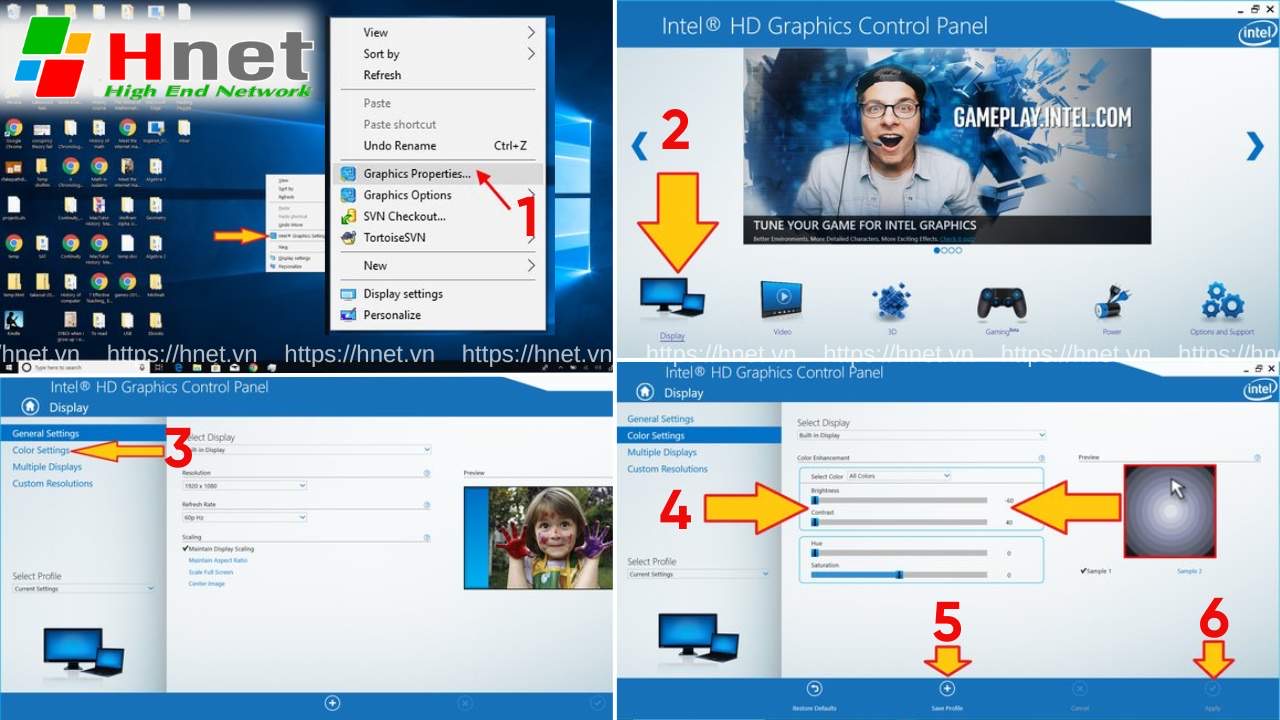Click the Save Profile plus icon in Color Settings
Image resolution: width=1280 pixels, height=720 pixels.
tap(947, 689)
